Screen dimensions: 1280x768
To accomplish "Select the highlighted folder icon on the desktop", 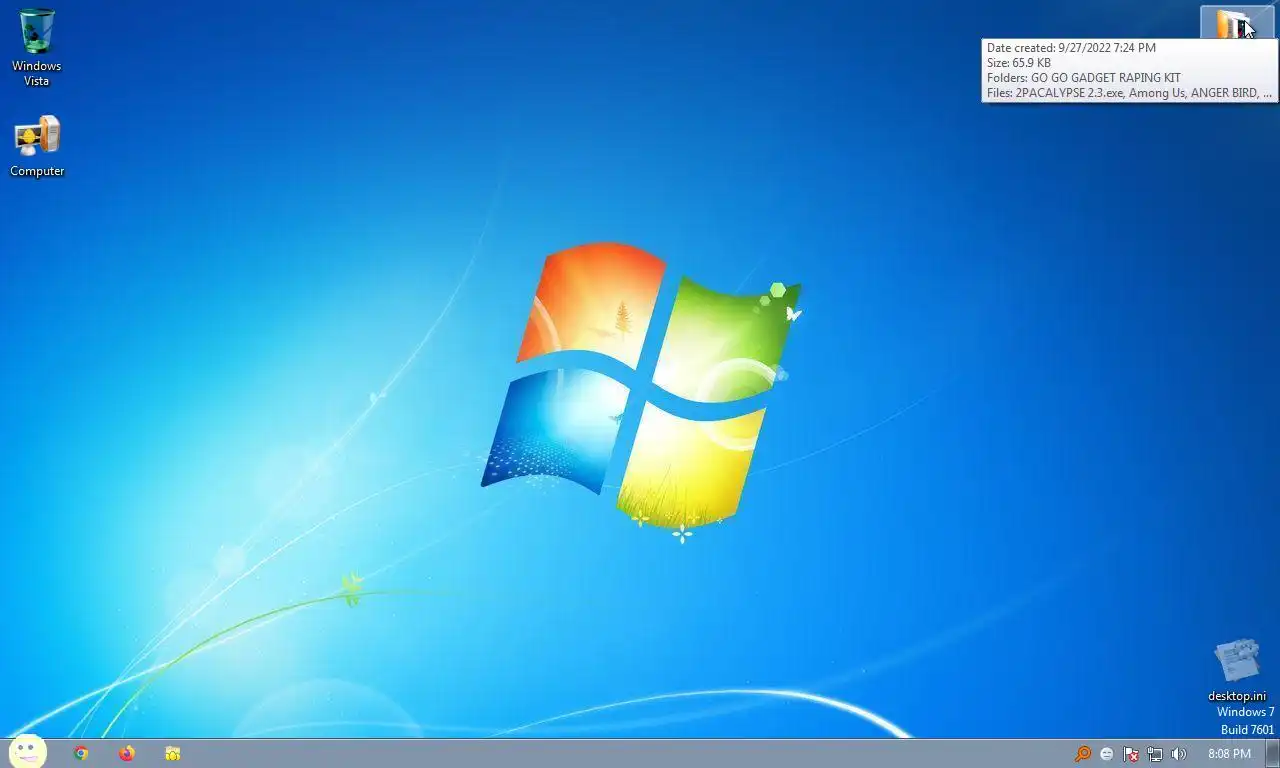I will pos(1236,24).
